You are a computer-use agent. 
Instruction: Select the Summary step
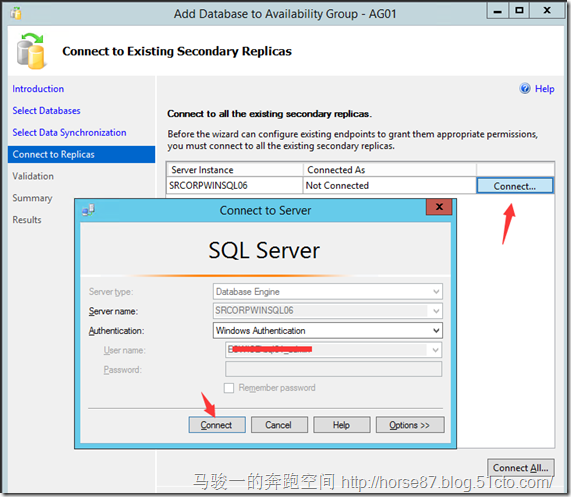pyautogui.click(x=32, y=198)
